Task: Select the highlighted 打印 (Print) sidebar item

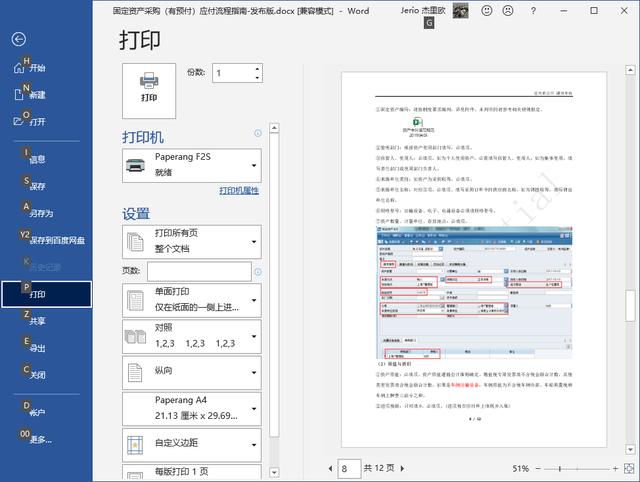Action: click(46, 294)
